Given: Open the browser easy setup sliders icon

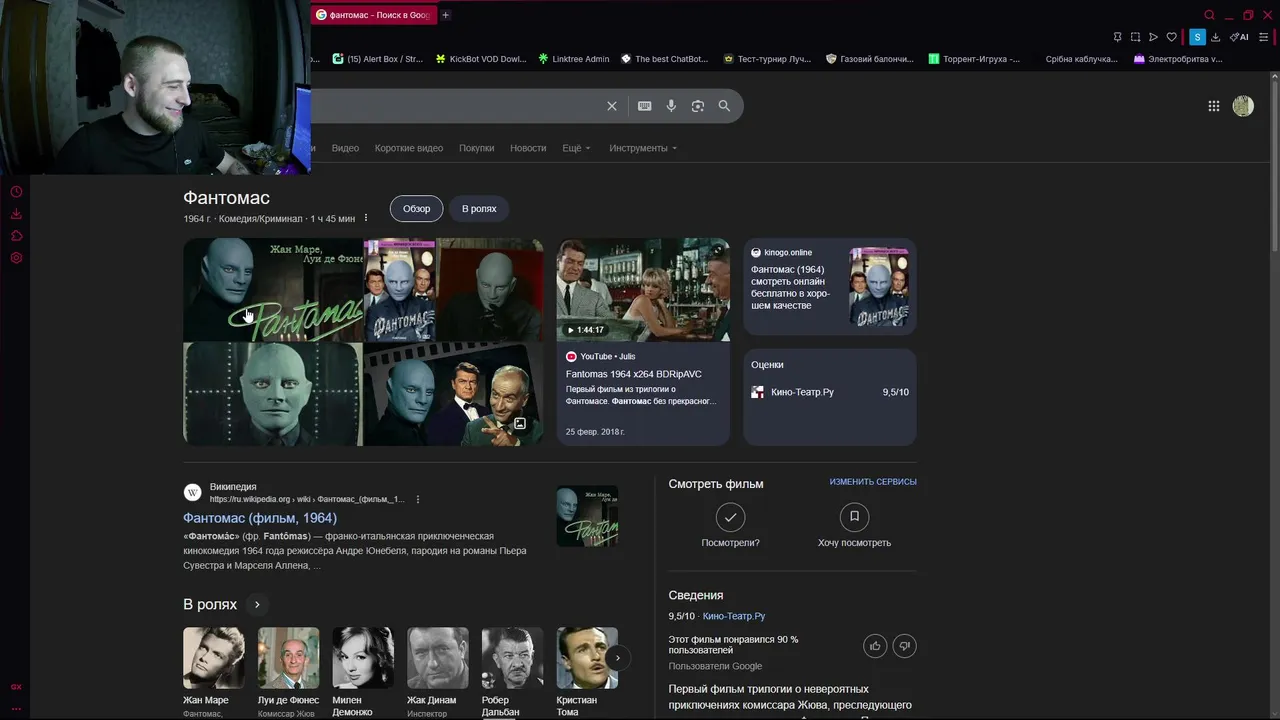Looking at the screenshot, I should click(x=1264, y=37).
